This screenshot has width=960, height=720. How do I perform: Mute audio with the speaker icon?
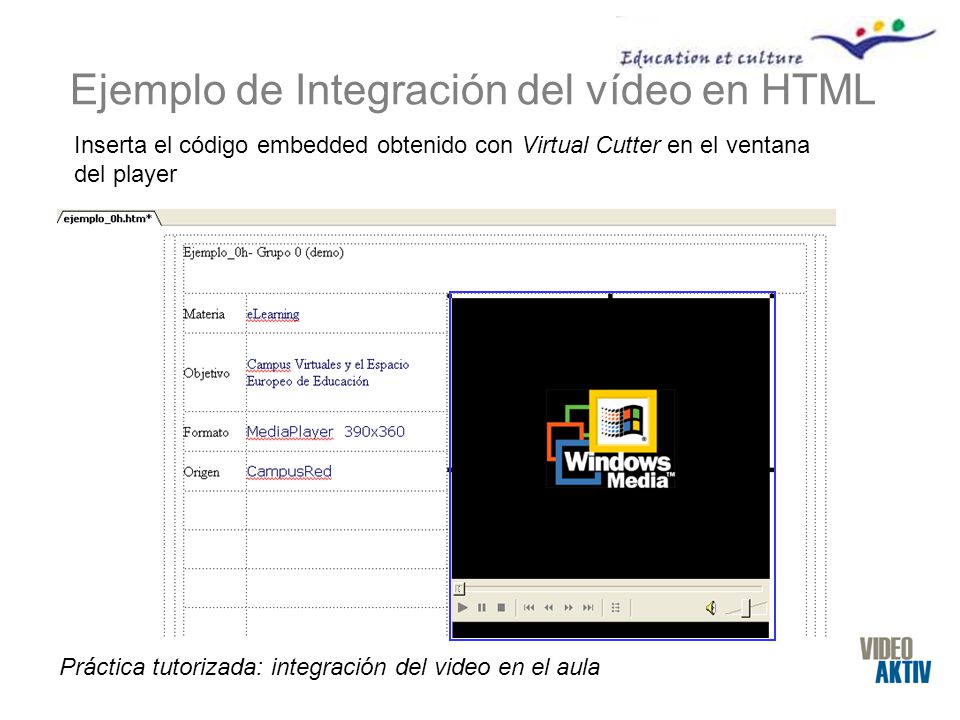coord(711,608)
